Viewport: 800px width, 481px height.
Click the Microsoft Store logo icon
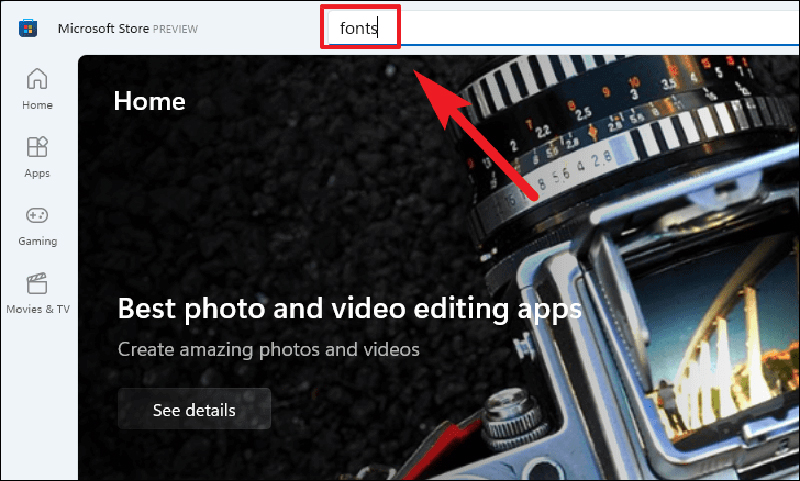pyautogui.click(x=28, y=28)
